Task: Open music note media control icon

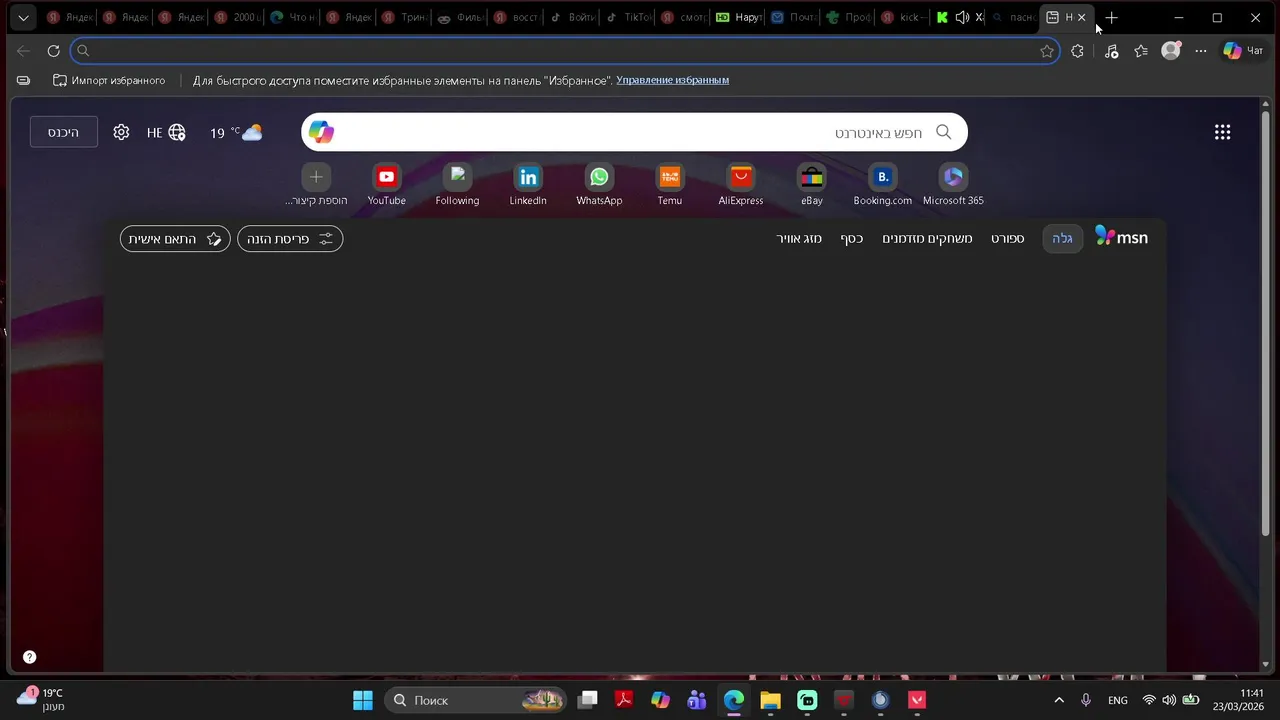Action: [1111, 51]
